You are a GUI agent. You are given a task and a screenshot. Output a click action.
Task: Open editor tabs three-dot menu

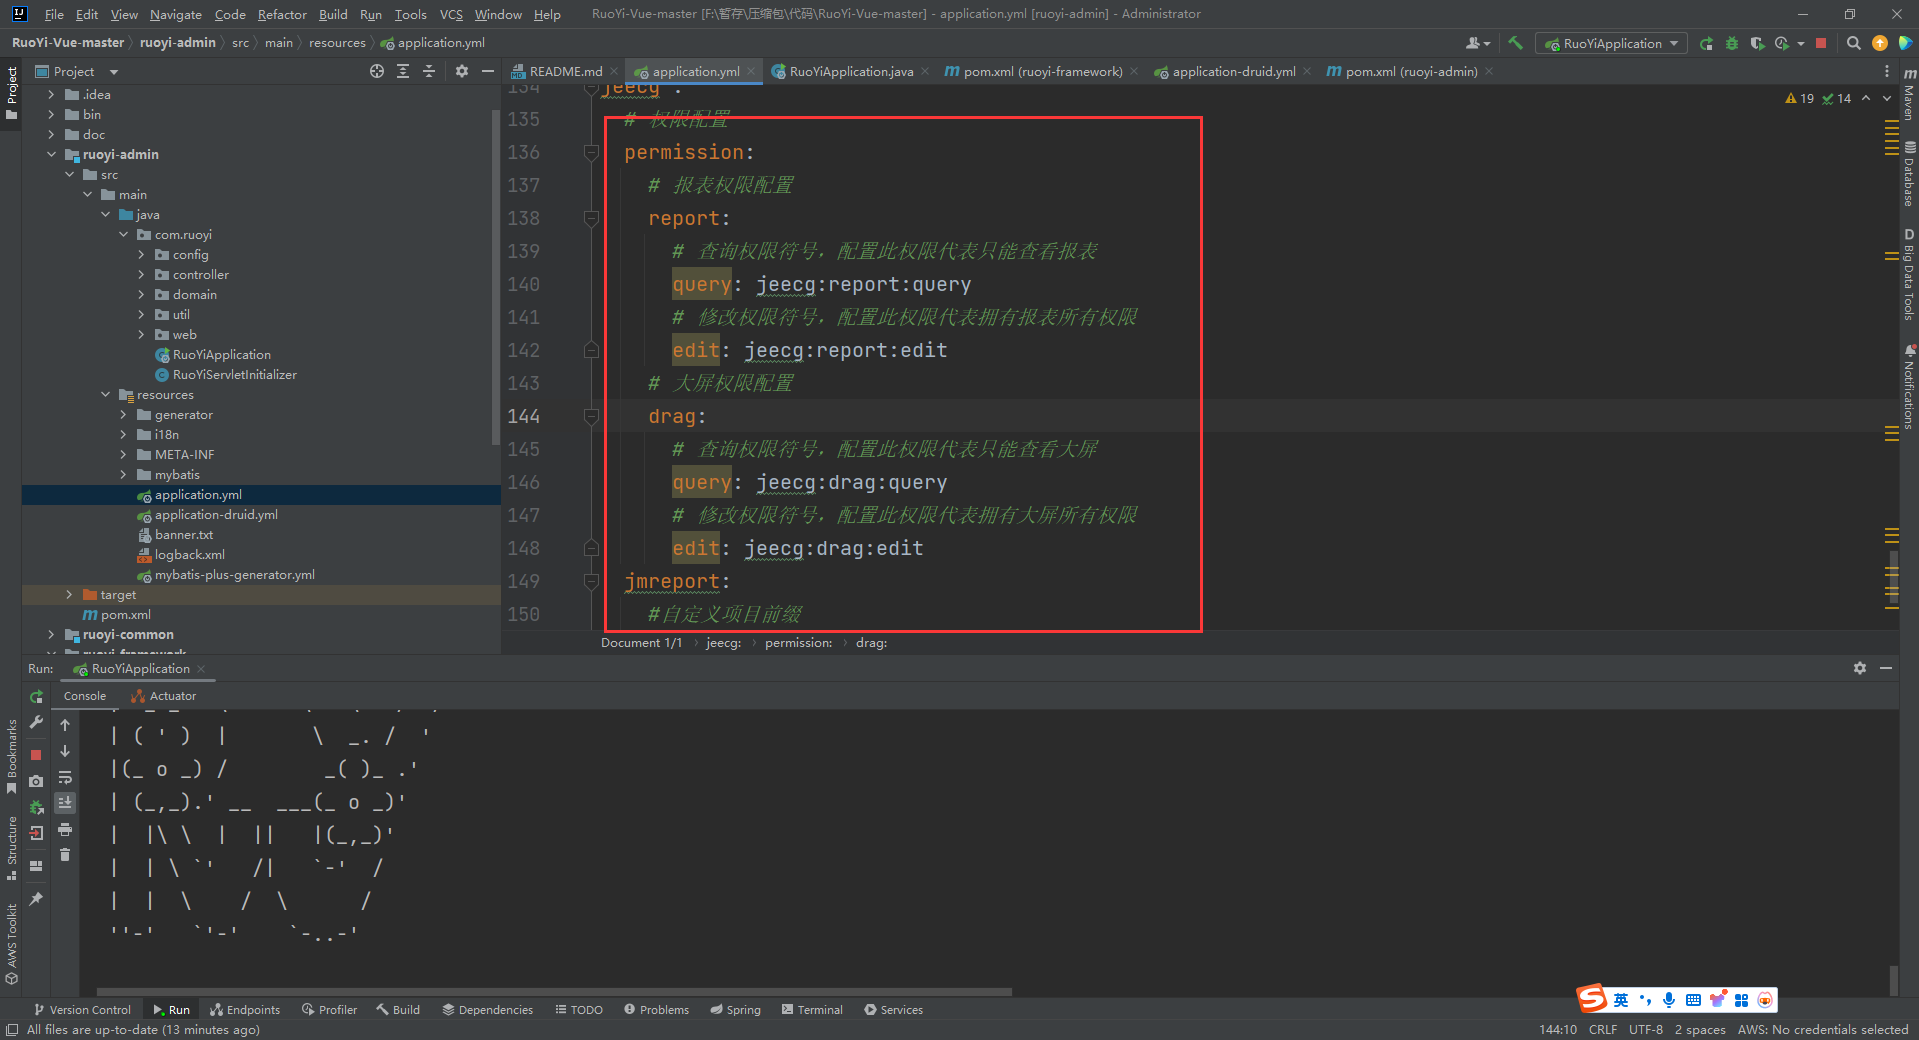point(1887,71)
